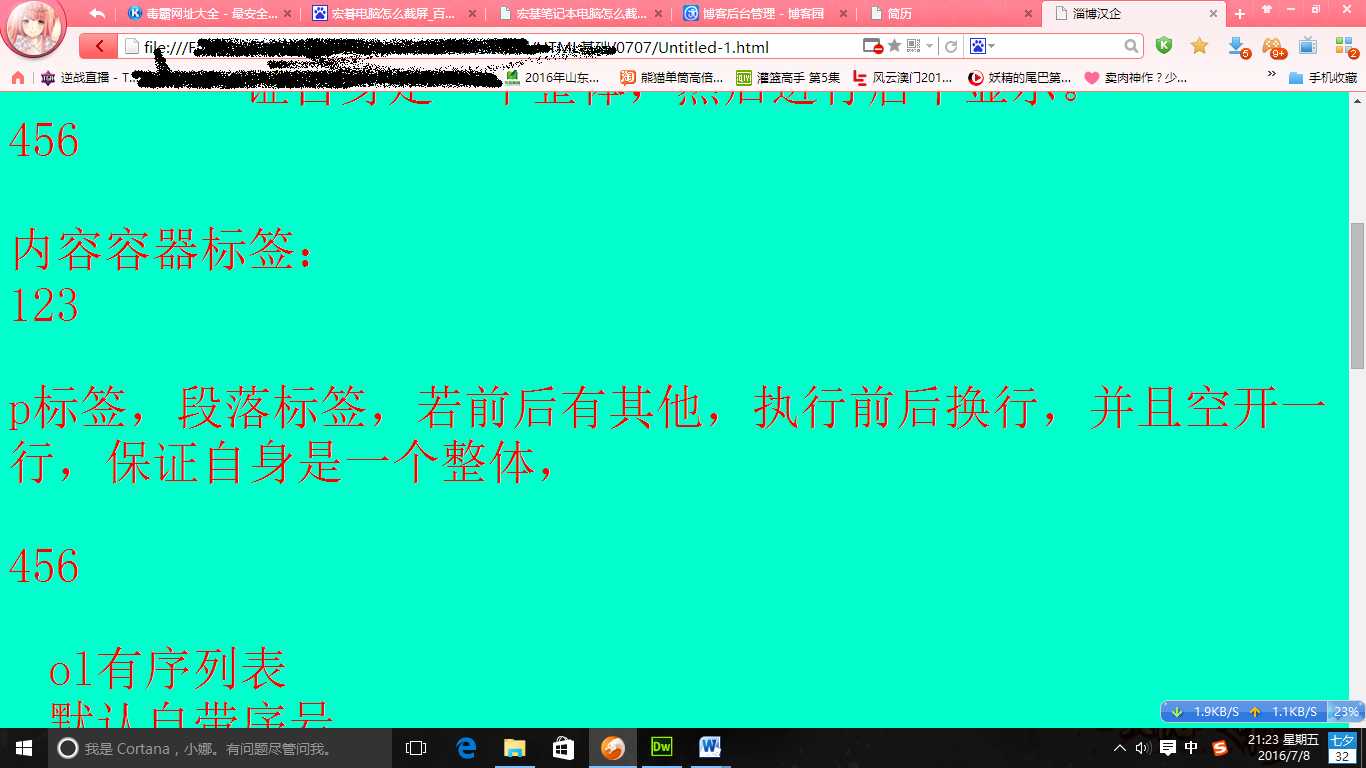This screenshot has height=768, width=1366.
Task: Open Task View icon
Action: tap(416, 748)
